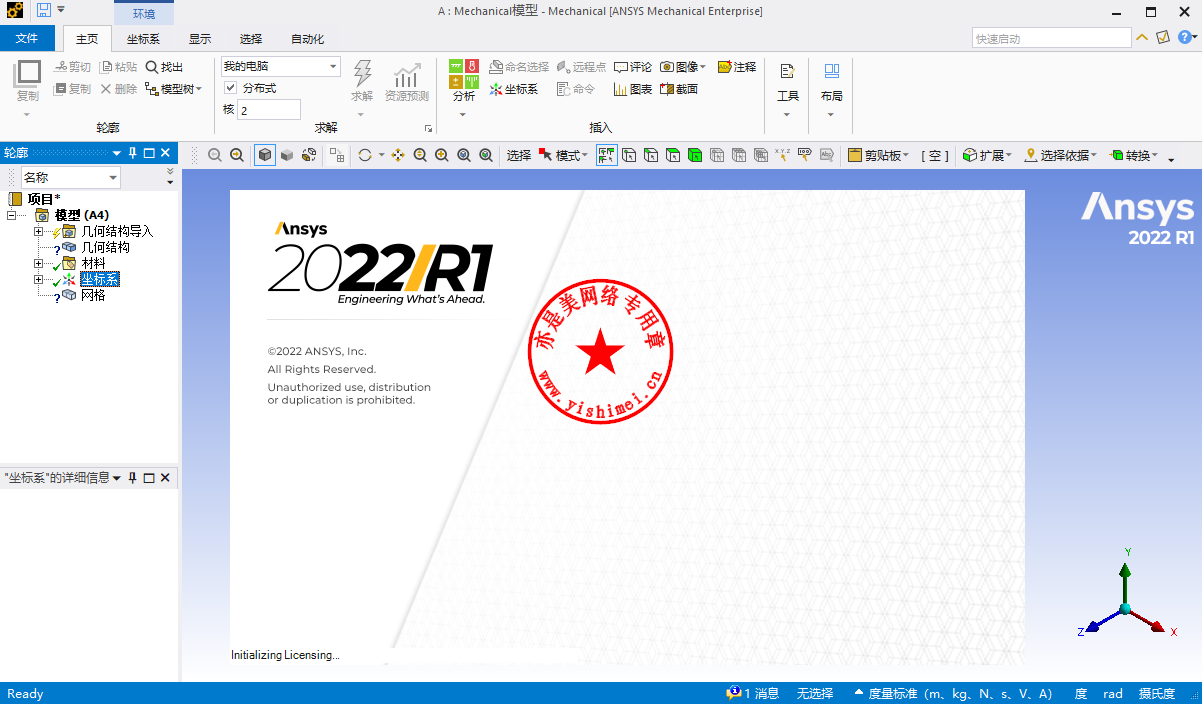The height and width of the screenshot is (704, 1202).
Task: Insert a 坐标系 coordinate system from ribbon
Action: [514, 89]
